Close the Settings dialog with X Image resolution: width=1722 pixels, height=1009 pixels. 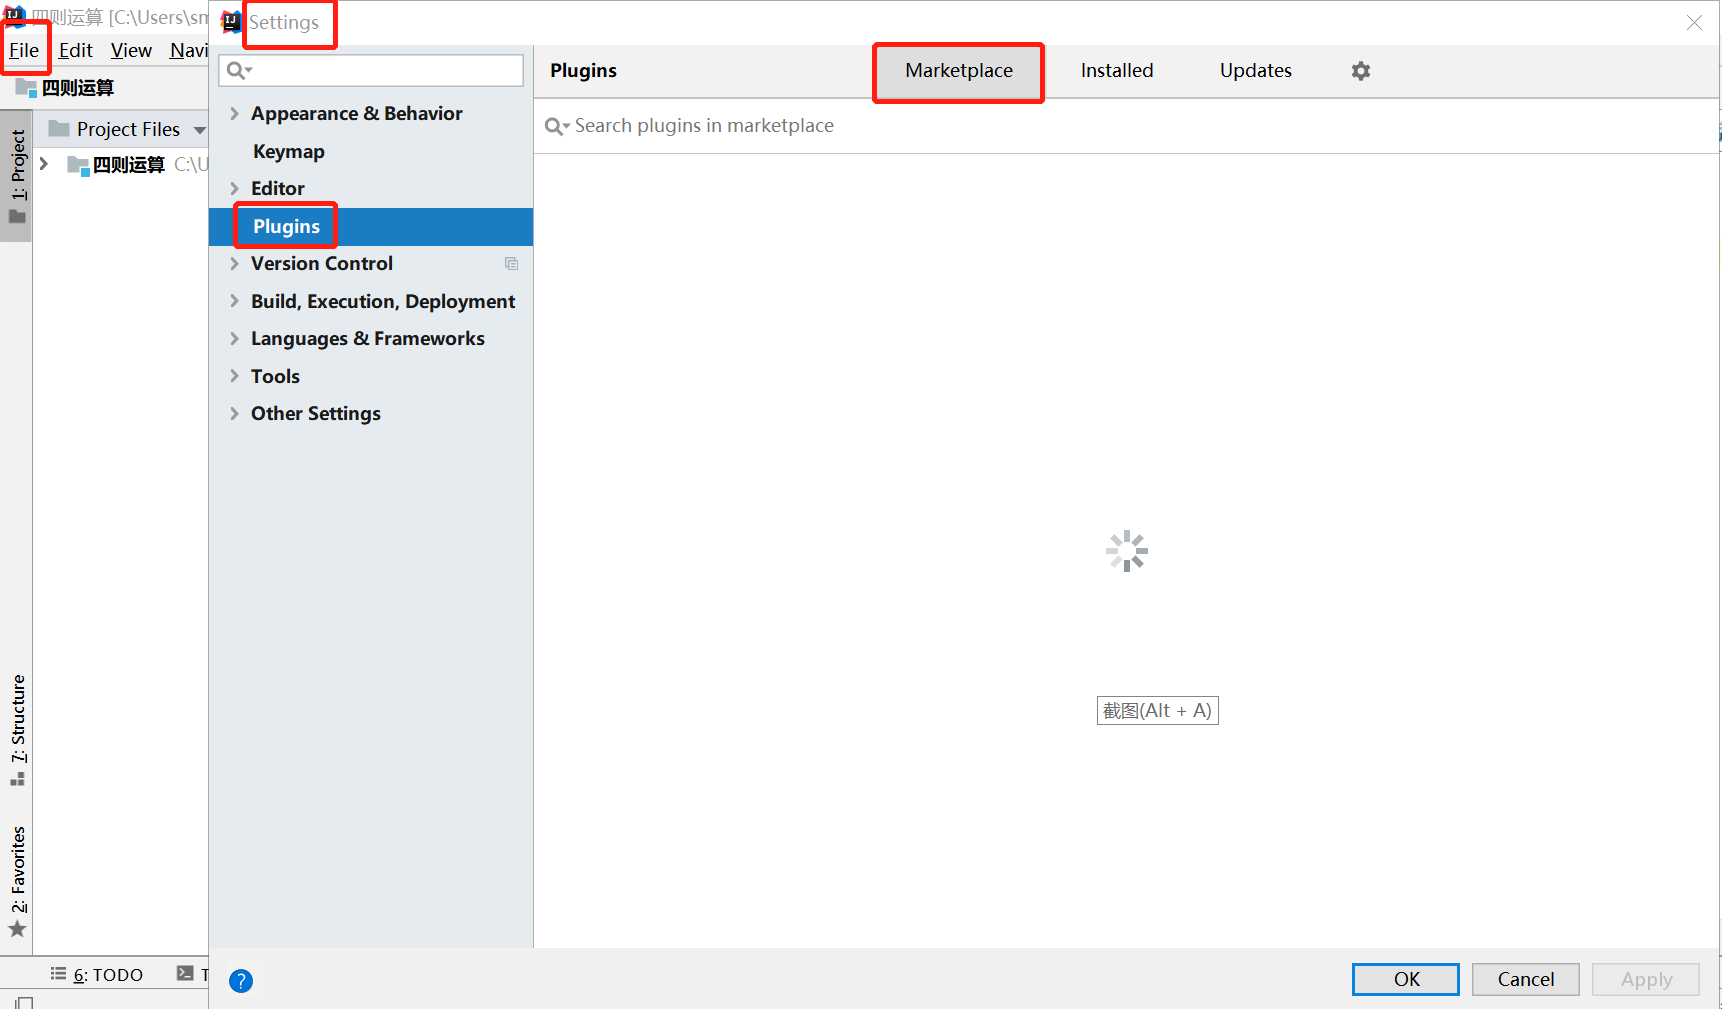(x=1694, y=22)
